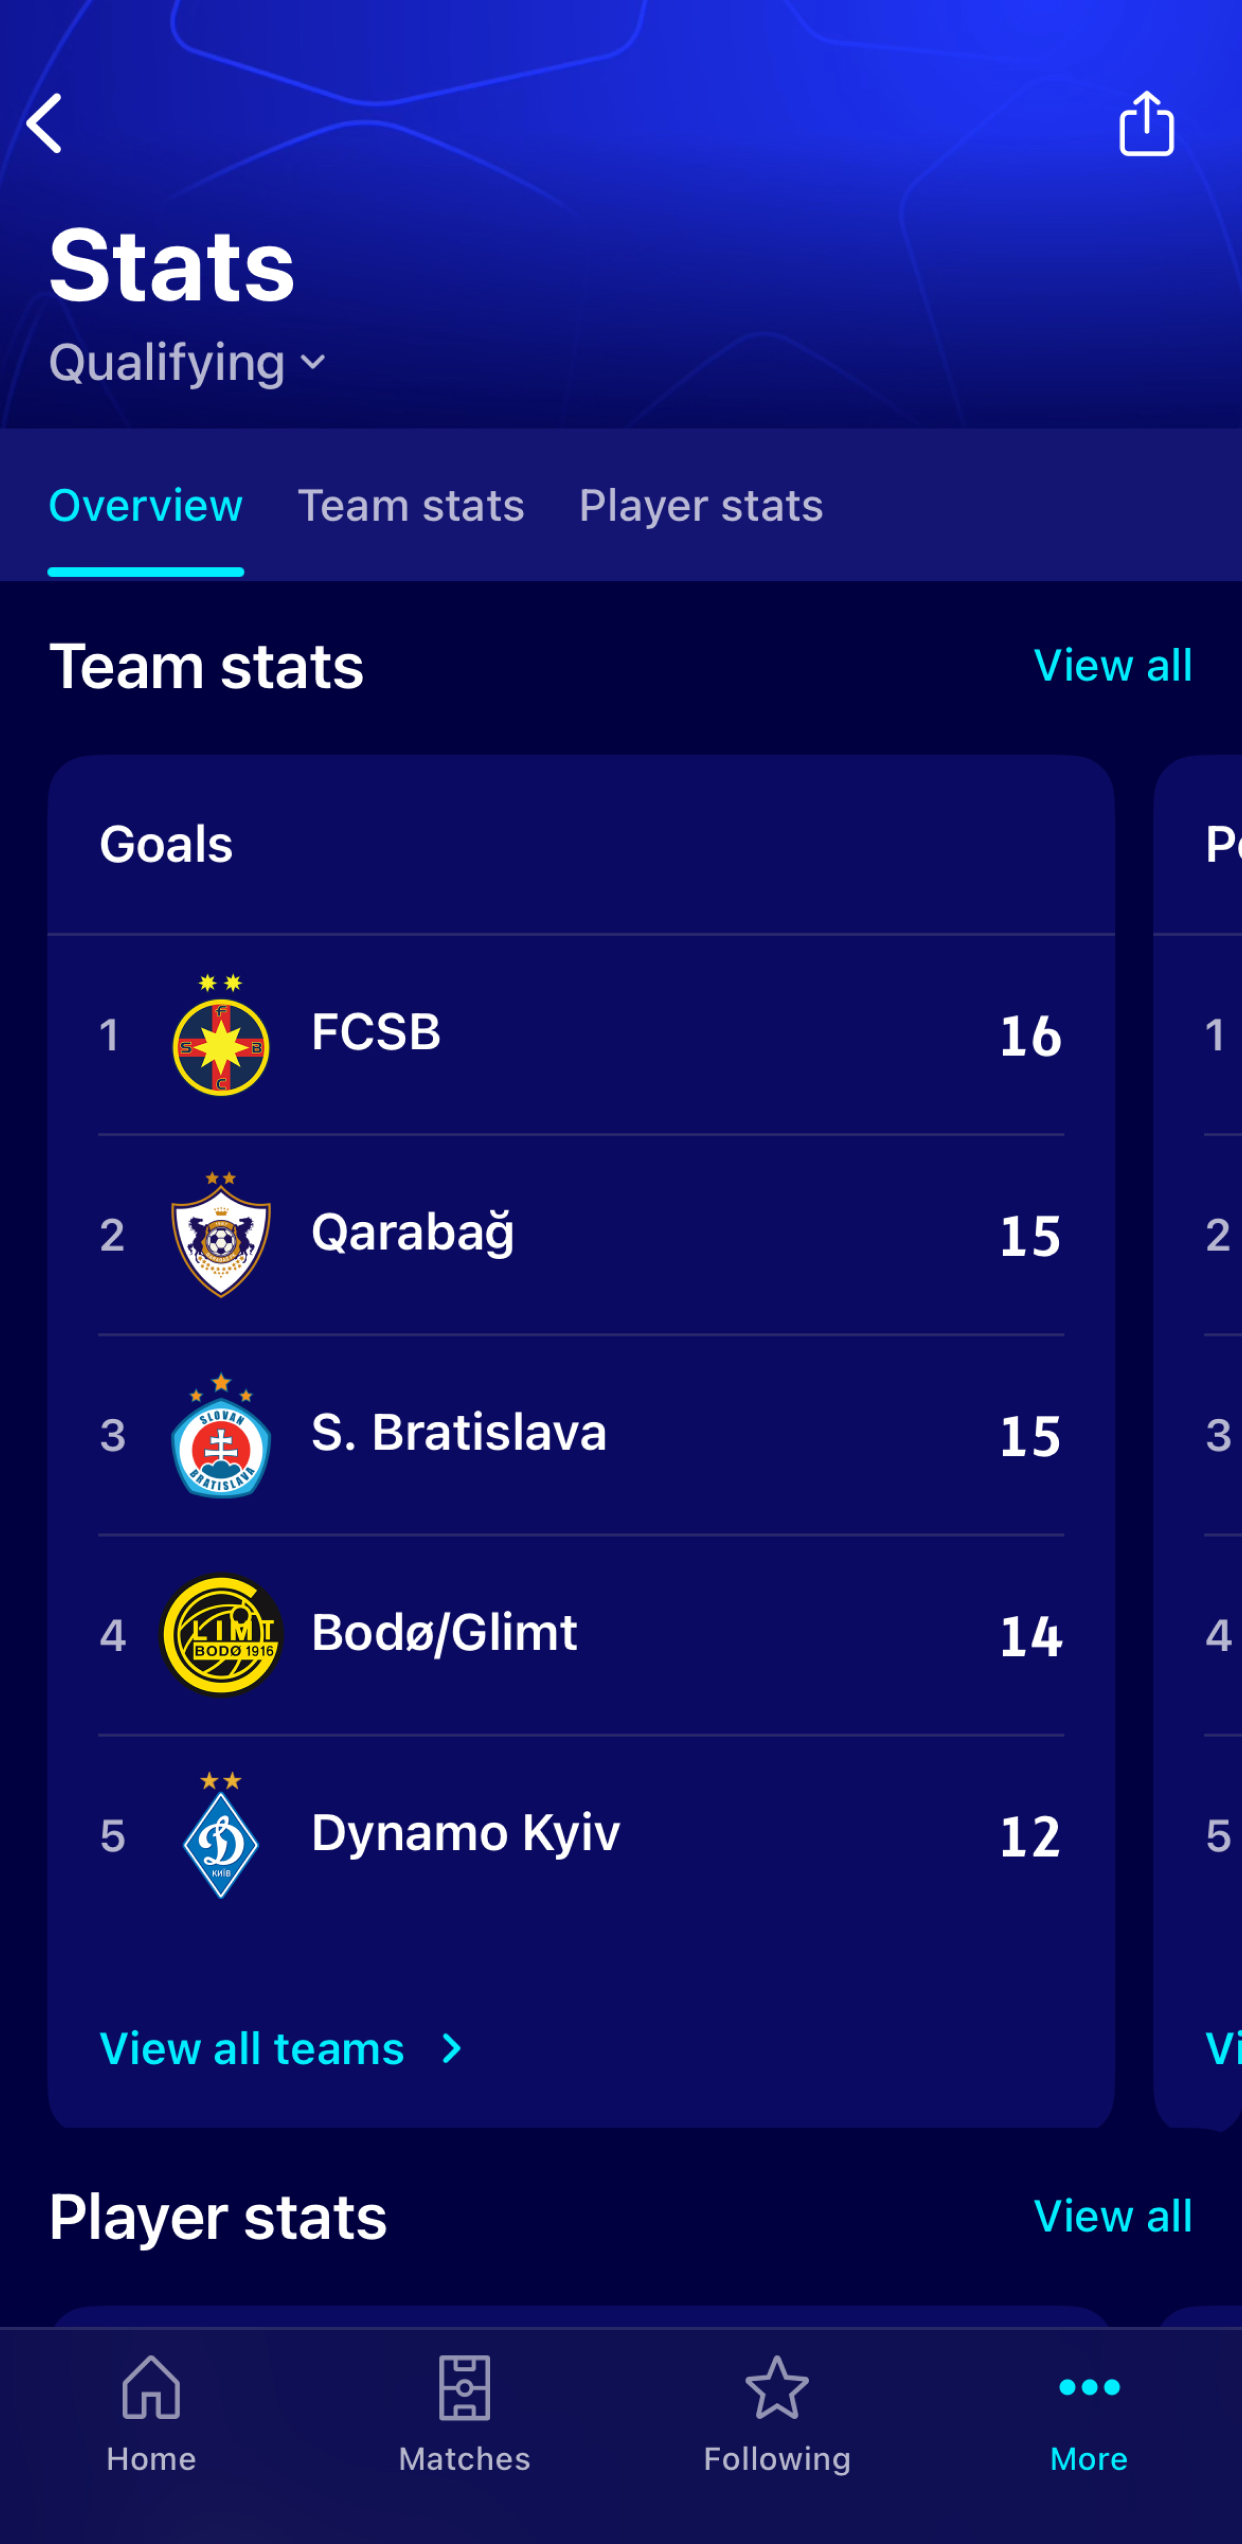
Task: Switch to the Team stats tab
Action: point(412,506)
